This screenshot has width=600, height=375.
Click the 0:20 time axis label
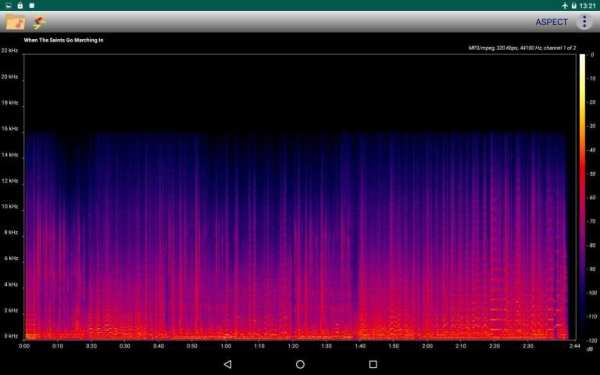(91, 346)
